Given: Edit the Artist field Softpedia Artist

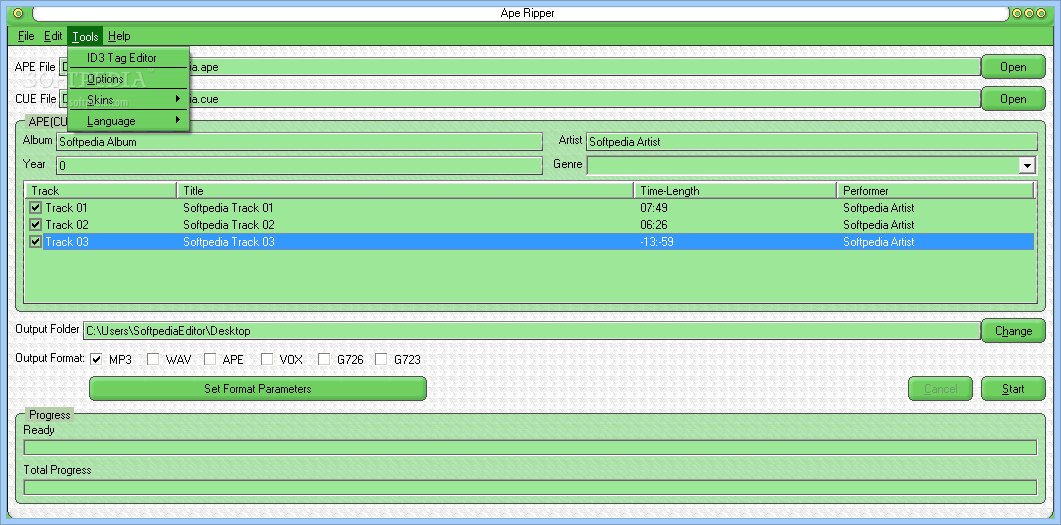Looking at the screenshot, I should coord(811,142).
